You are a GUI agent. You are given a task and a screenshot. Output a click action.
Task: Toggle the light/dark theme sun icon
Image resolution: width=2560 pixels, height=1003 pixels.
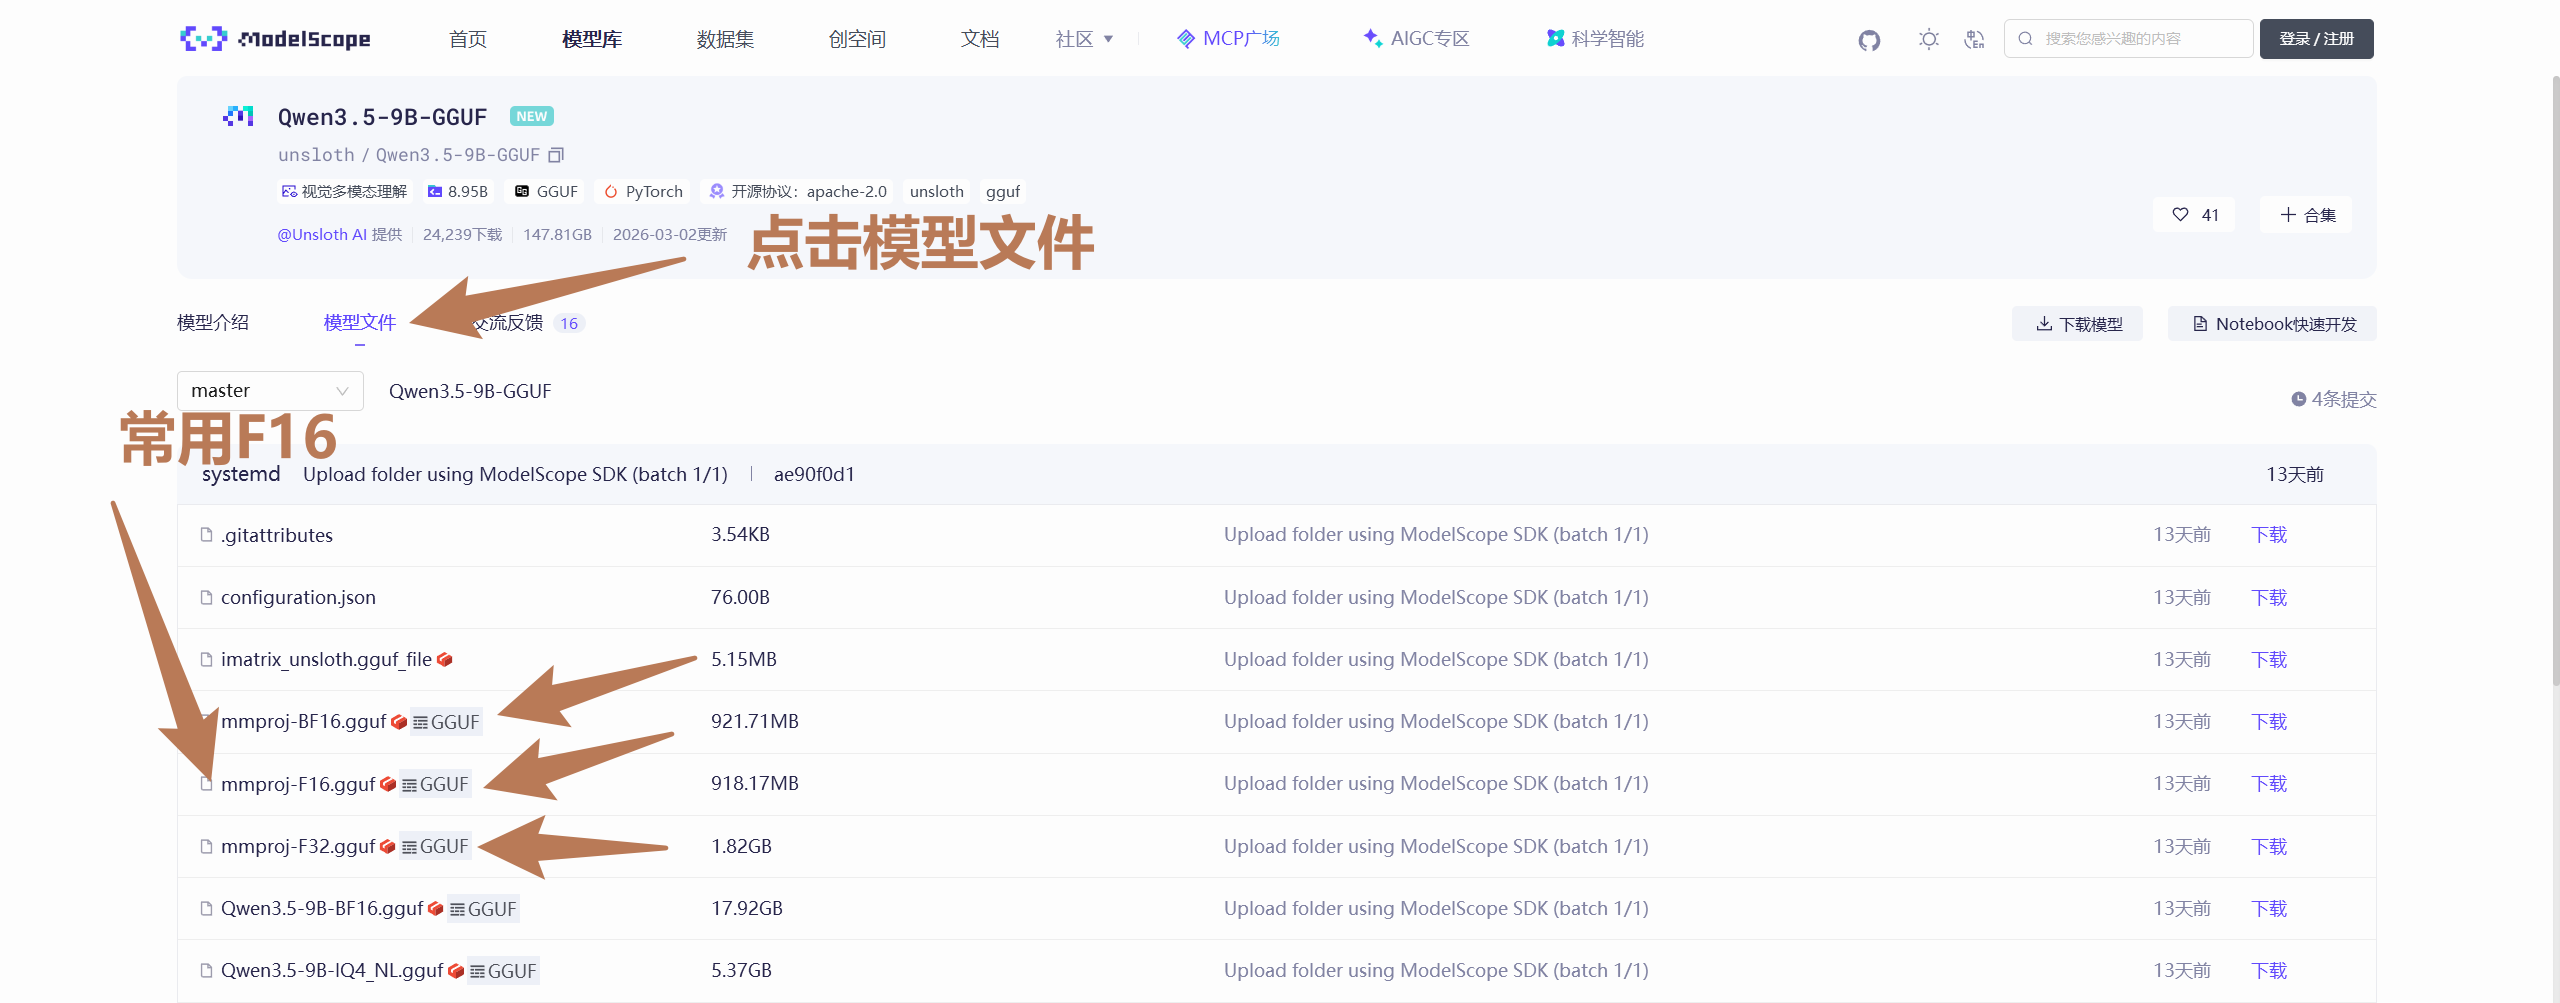click(x=1929, y=39)
